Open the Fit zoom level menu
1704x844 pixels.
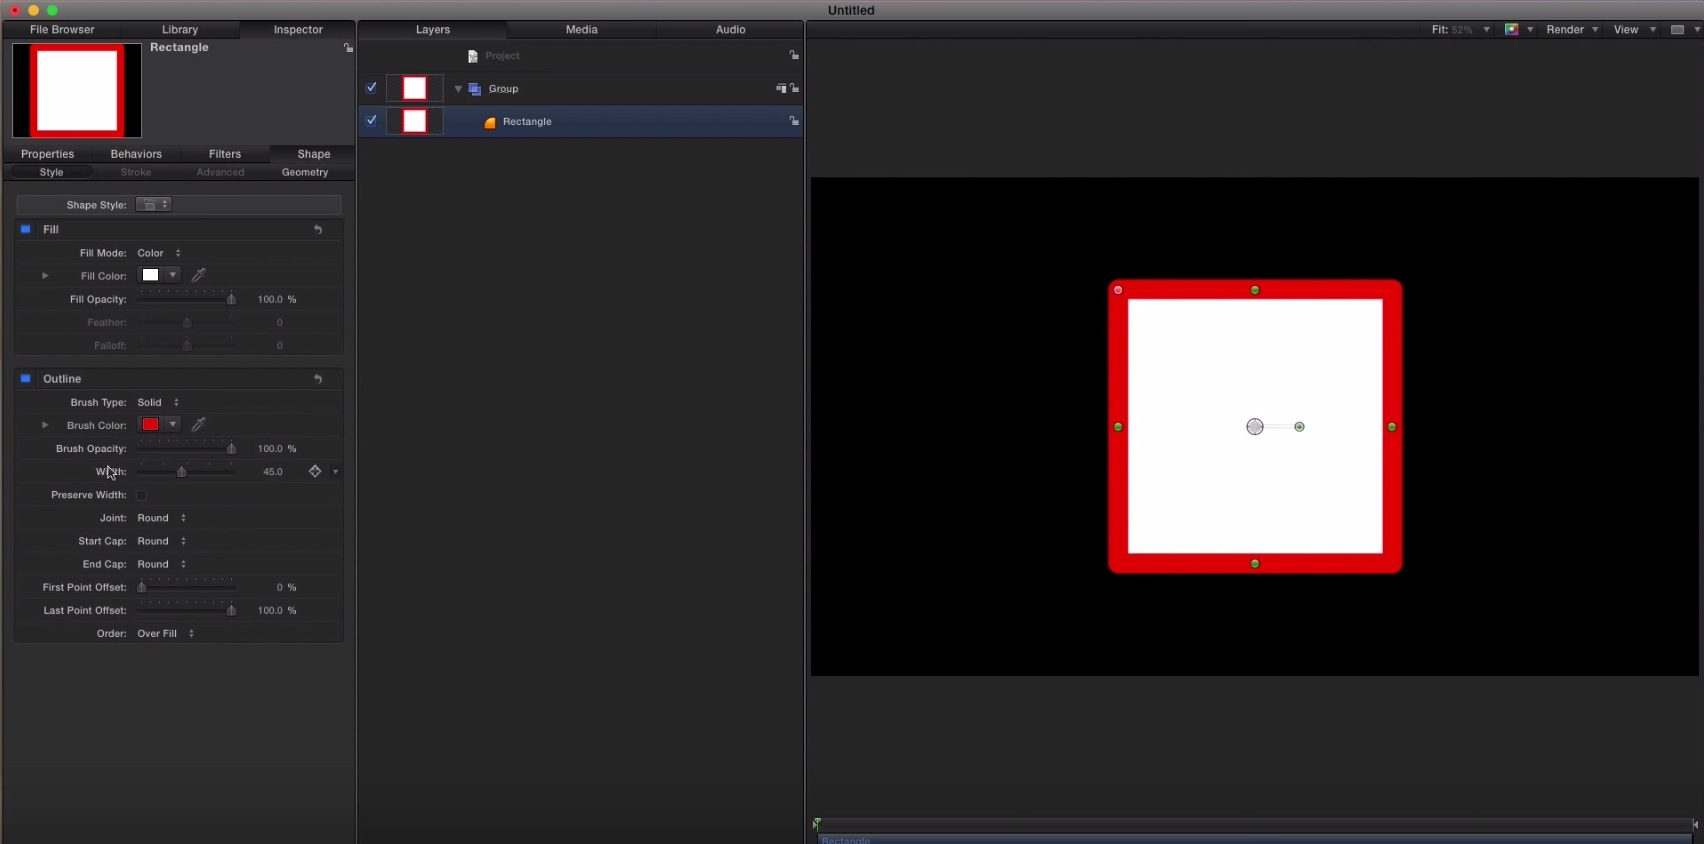[1461, 30]
